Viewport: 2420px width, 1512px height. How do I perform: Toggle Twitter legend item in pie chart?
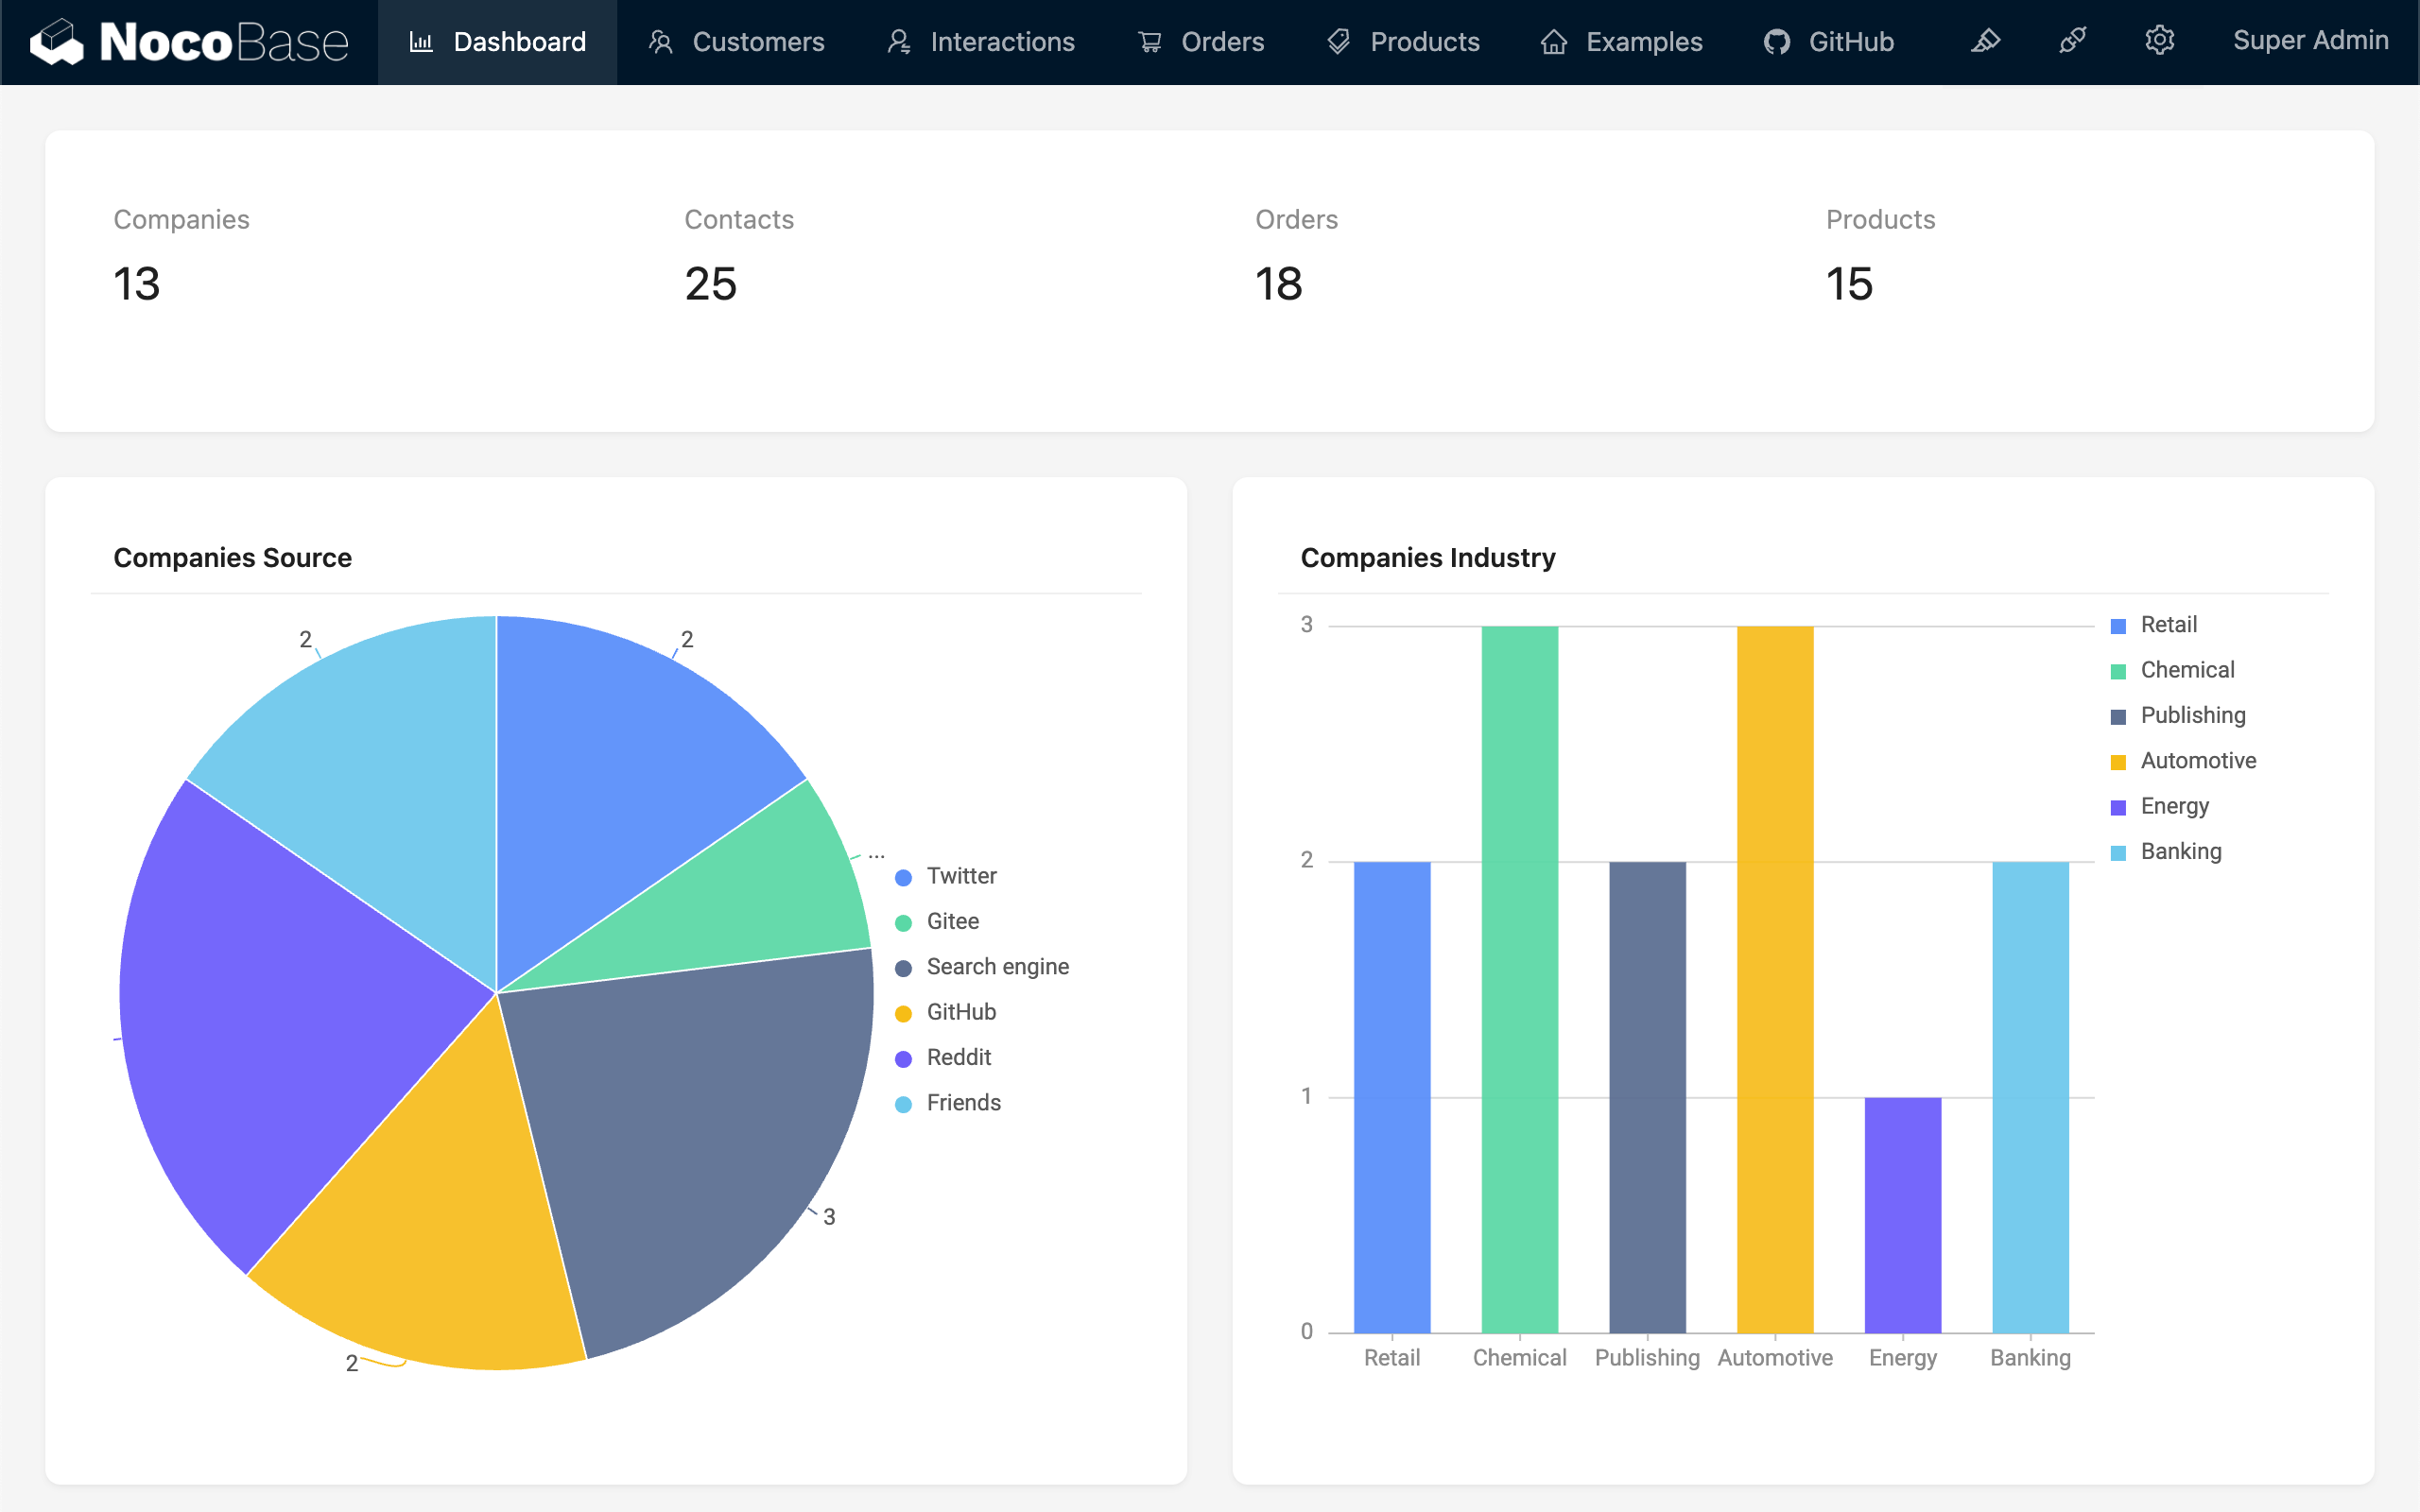pyautogui.click(x=960, y=876)
